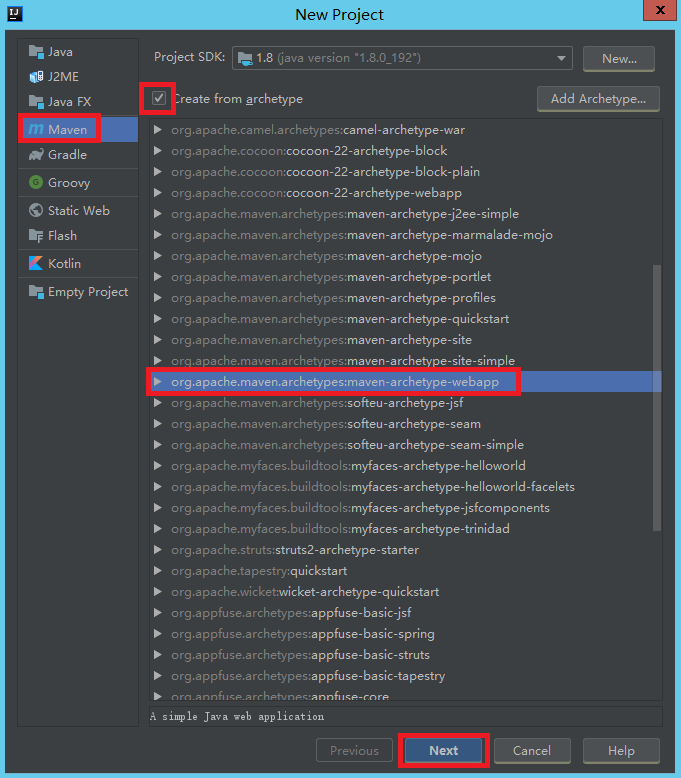Select maven-archetype-profiles row
Screen dimensions: 681x778
pyautogui.click(x=406, y=298)
